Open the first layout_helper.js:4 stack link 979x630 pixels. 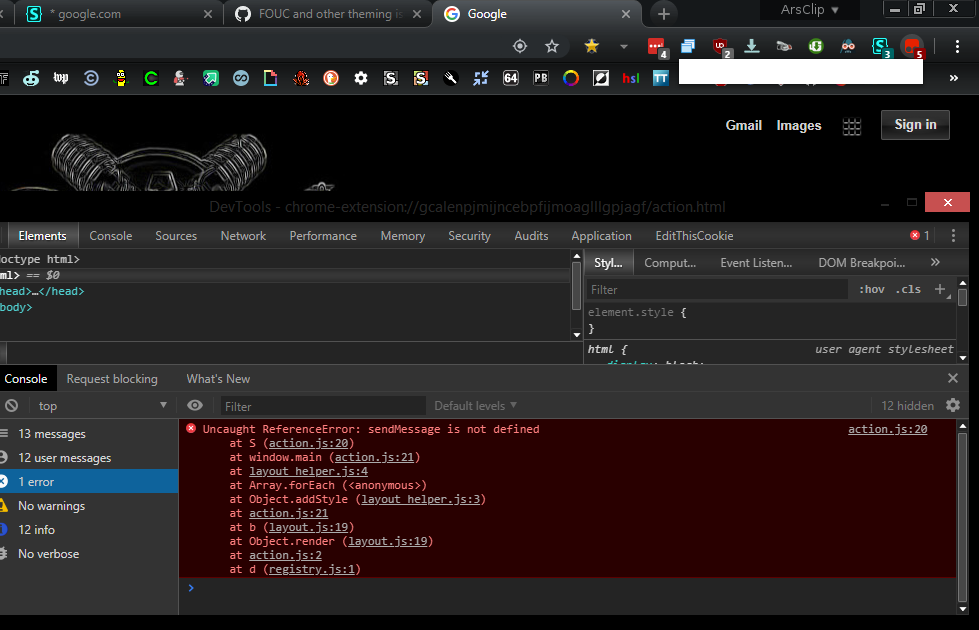(x=308, y=471)
